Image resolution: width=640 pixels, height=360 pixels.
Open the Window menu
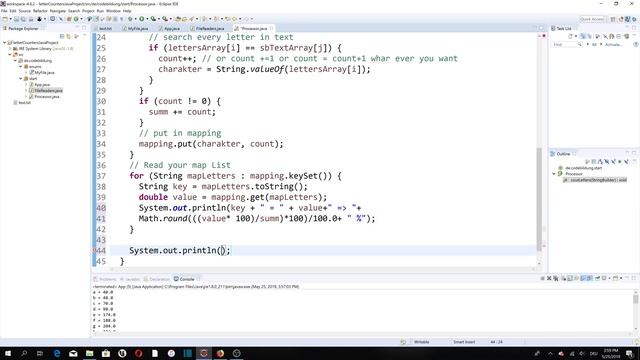pos(113,11)
